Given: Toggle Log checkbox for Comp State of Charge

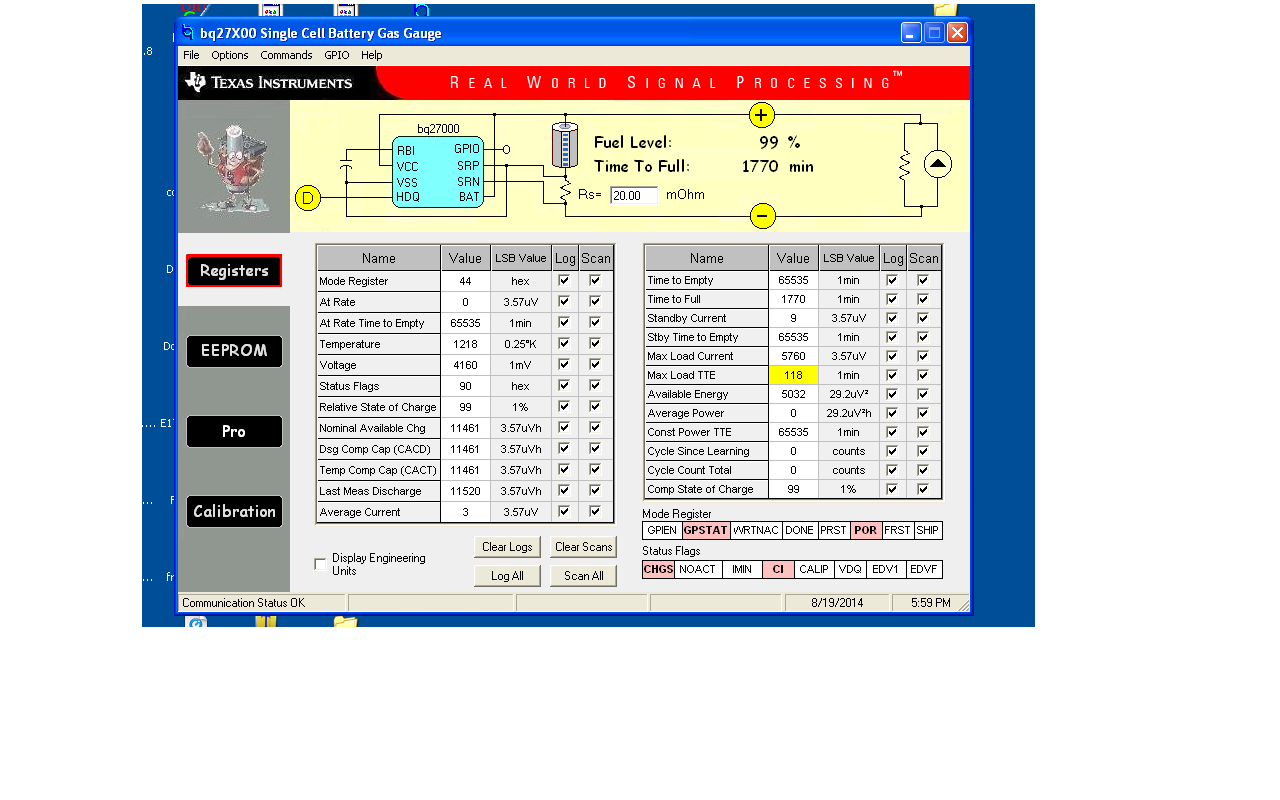Looking at the screenshot, I should click(892, 489).
